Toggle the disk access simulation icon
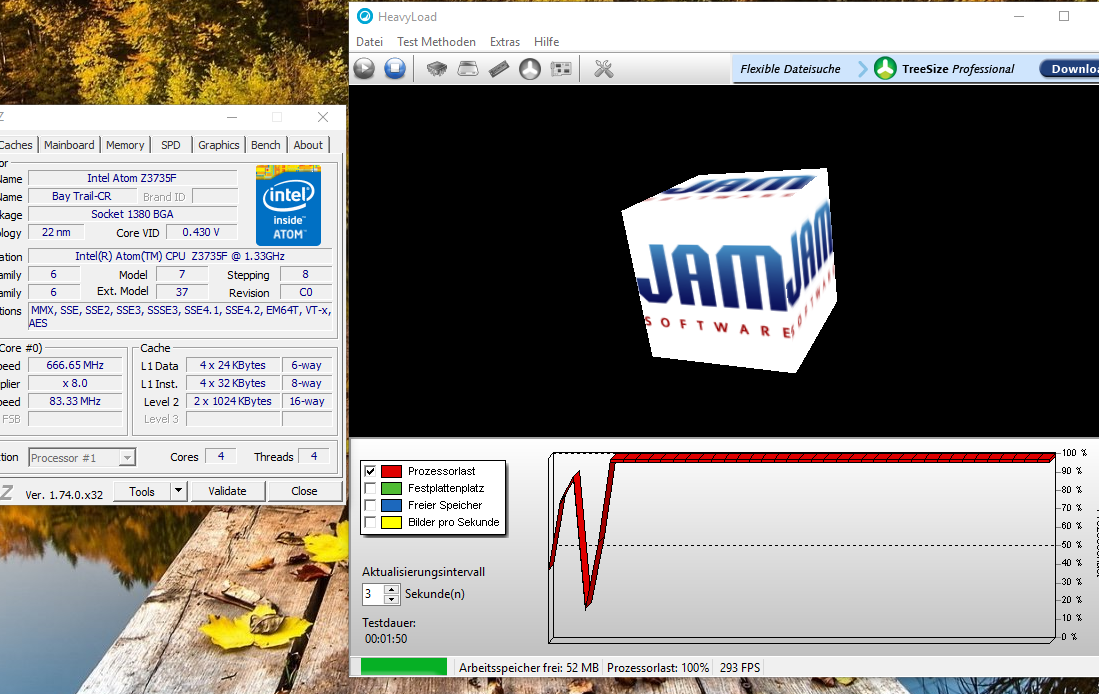 point(530,69)
